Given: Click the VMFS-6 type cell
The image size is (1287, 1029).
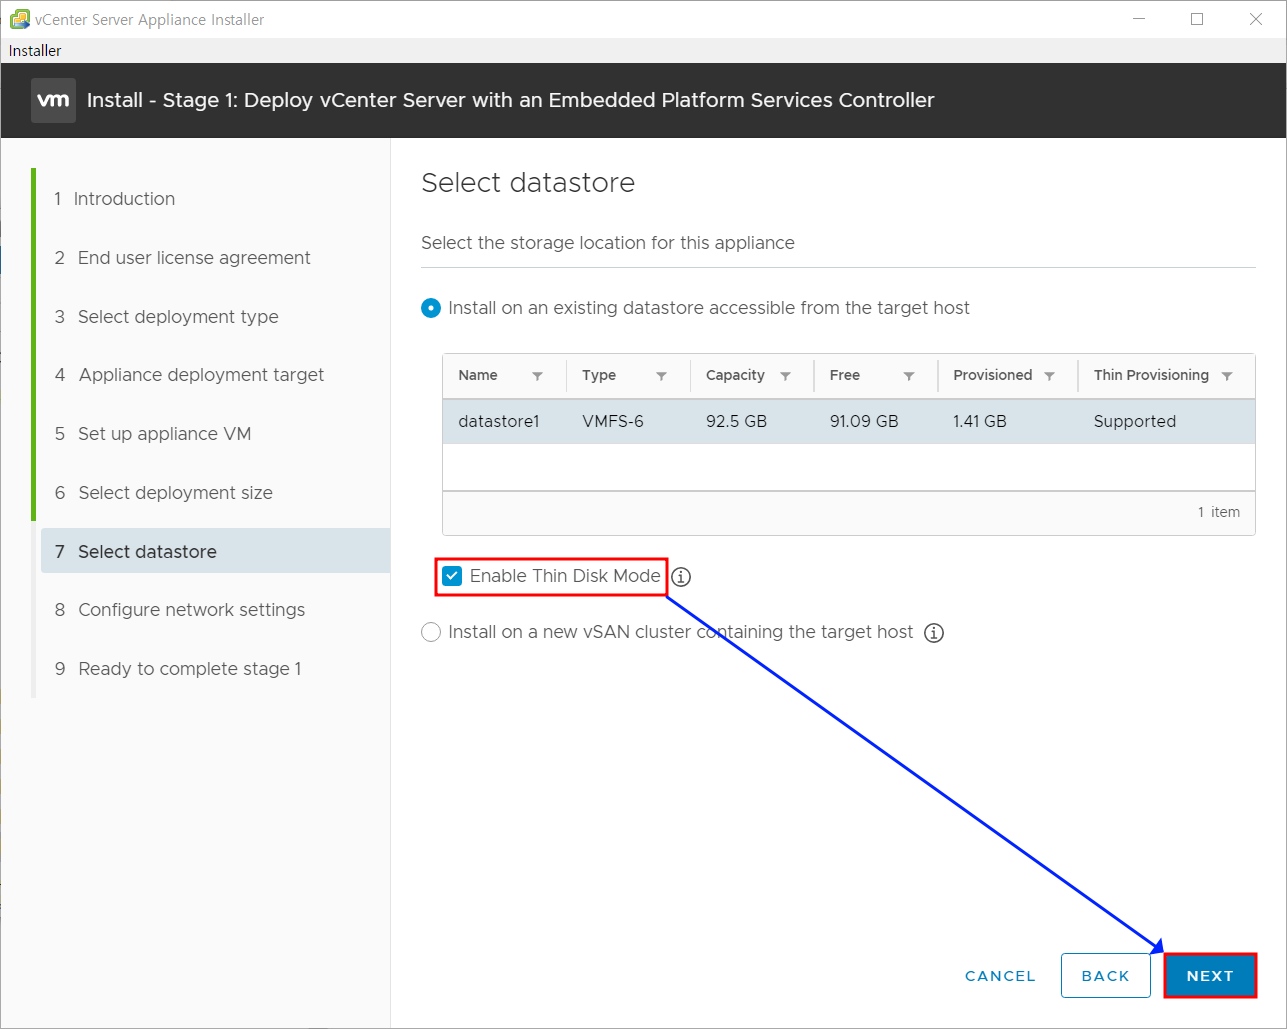Looking at the screenshot, I should click(x=613, y=422).
